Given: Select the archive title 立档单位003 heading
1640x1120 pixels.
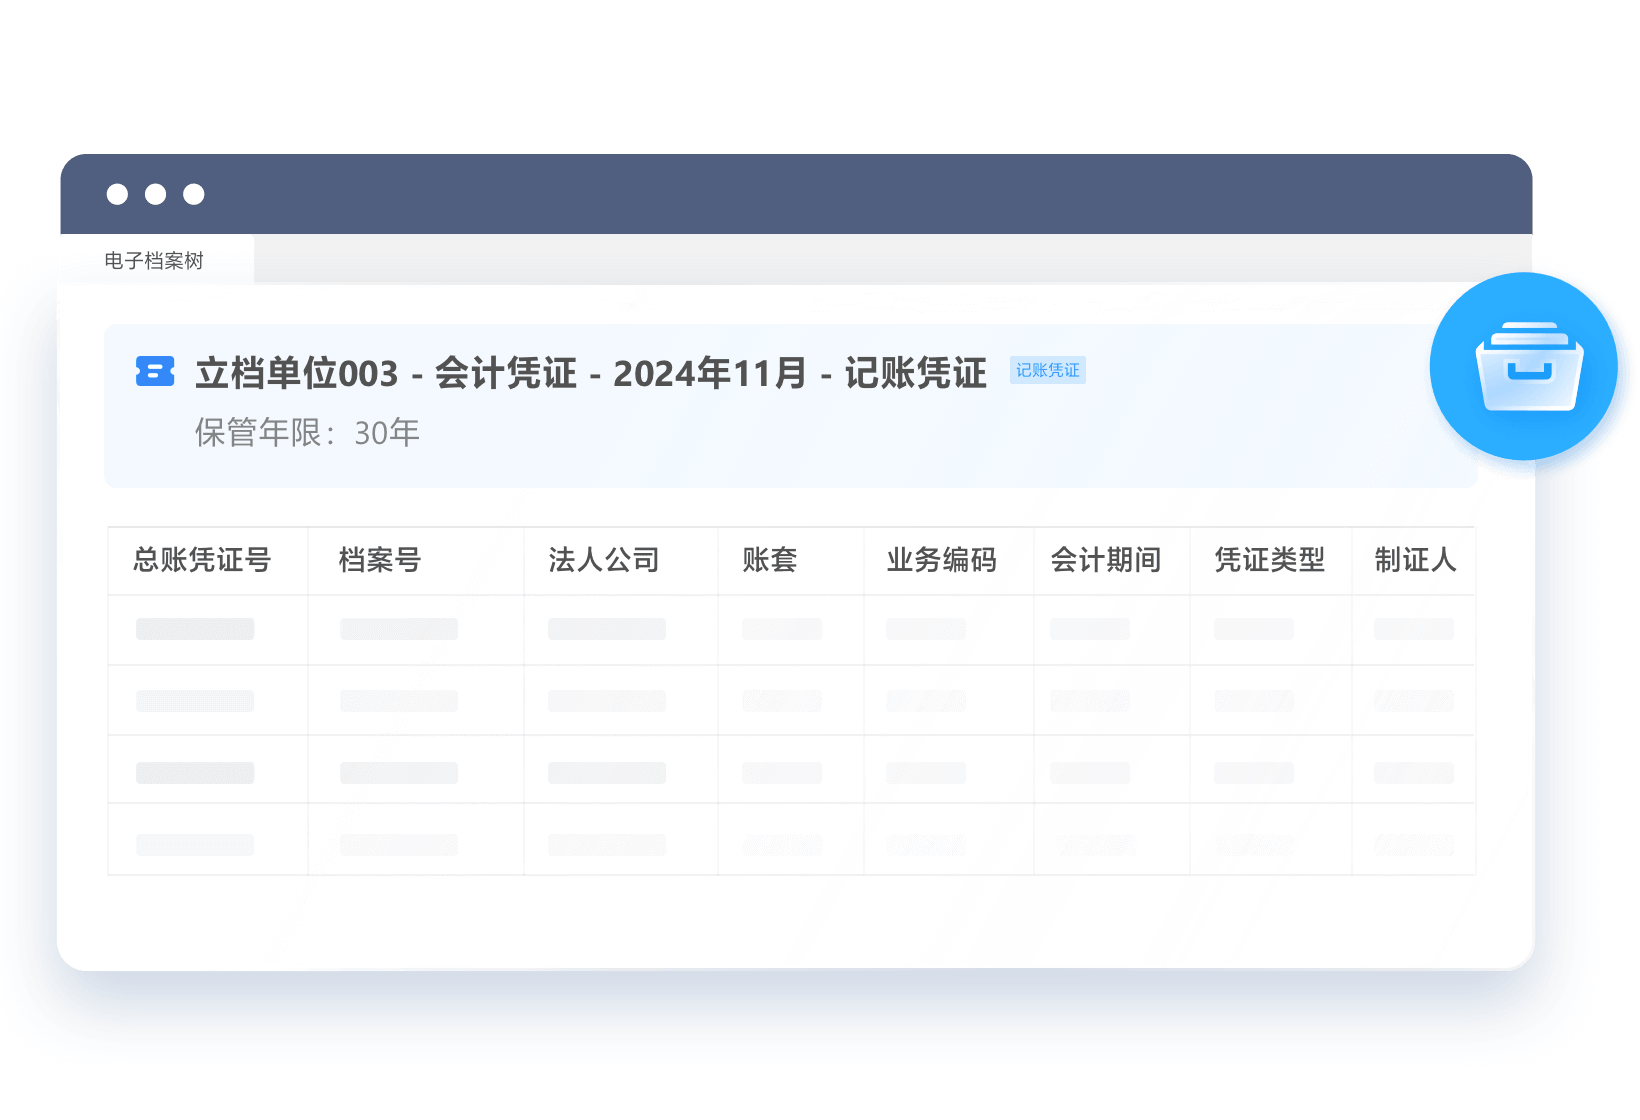Looking at the screenshot, I should pyautogui.click(x=591, y=373).
